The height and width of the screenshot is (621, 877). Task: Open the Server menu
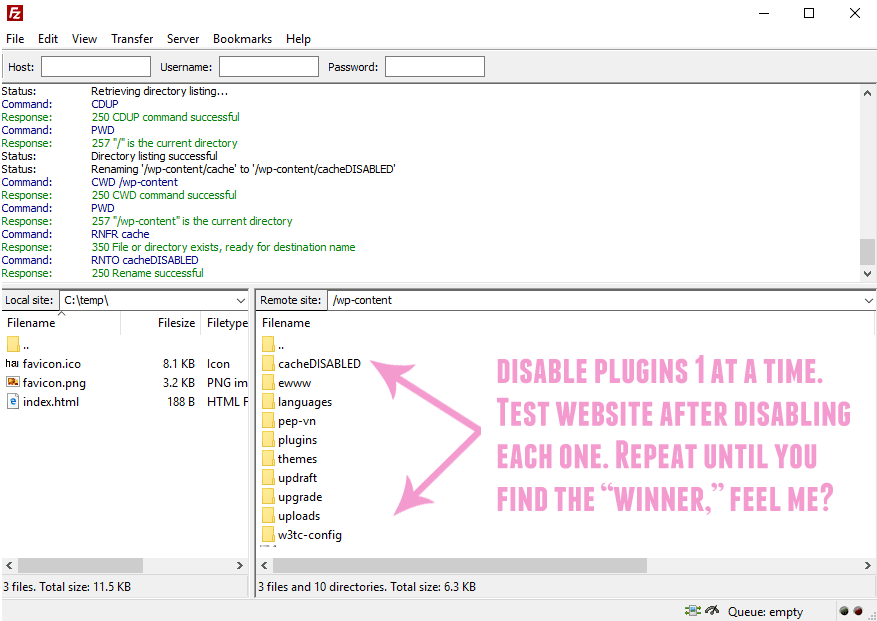tap(183, 39)
